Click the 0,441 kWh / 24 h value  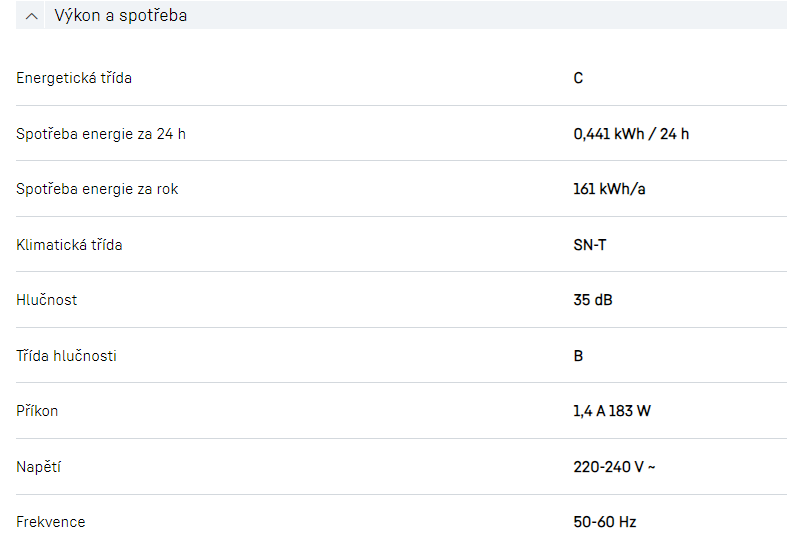[x=631, y=134]
